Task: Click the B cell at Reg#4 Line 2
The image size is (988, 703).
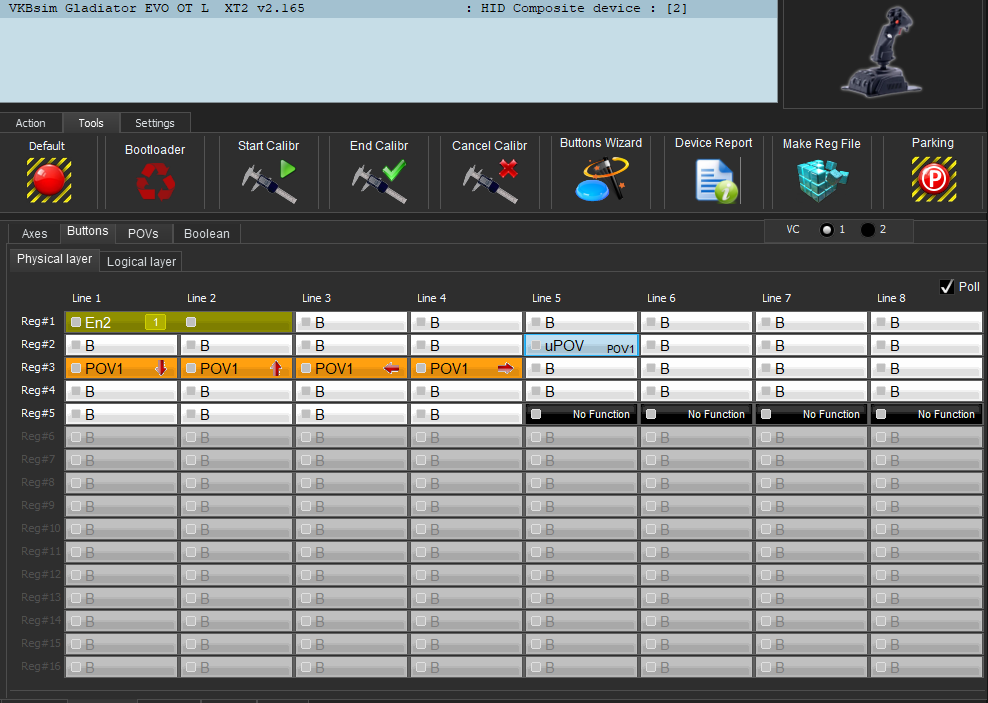Action: click(236, 391)
